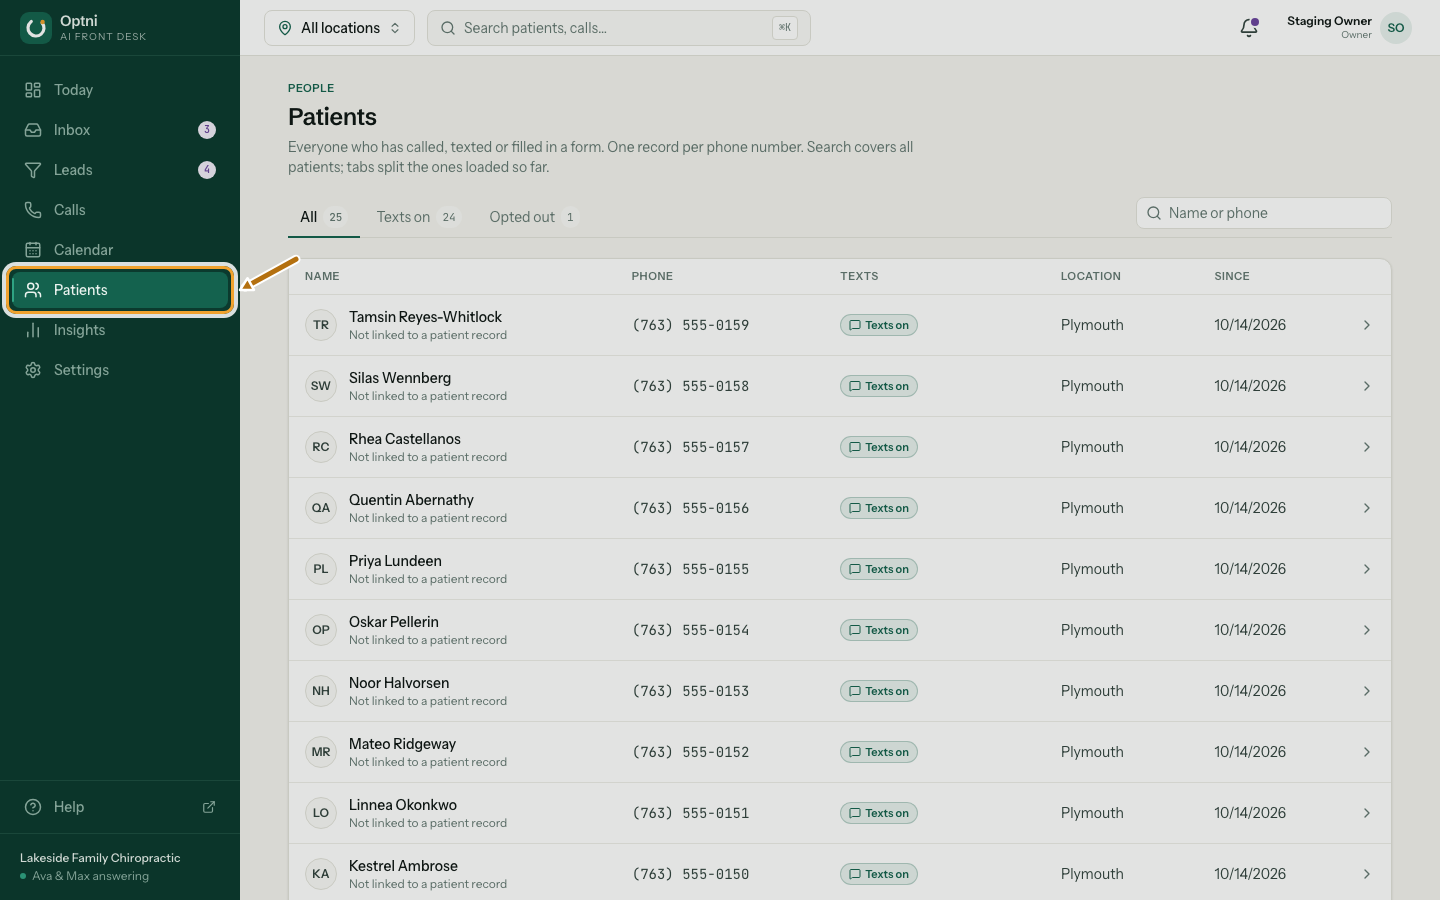Screen dimensions: 1440x900
Task: Click the Search patients, calls field
Action: point(618,28)
